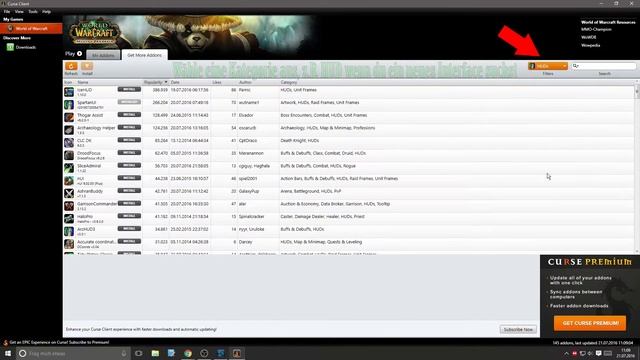Sort by the Popularity column header
The height and width of the screenshot is (360, 640).
(155, 82)
